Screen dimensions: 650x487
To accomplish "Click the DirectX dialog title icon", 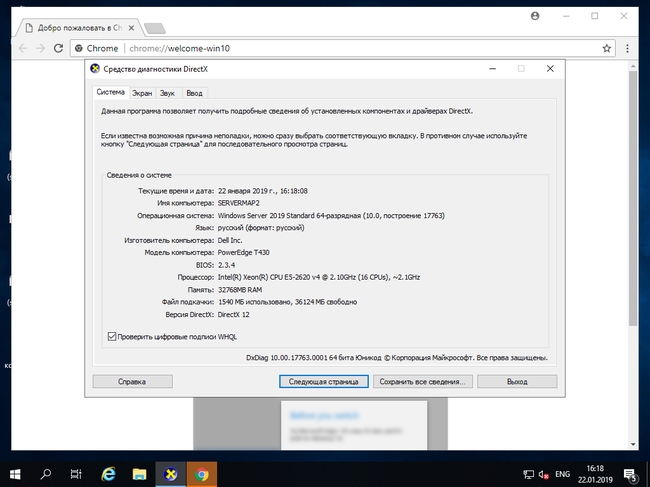I will (95, 69).
